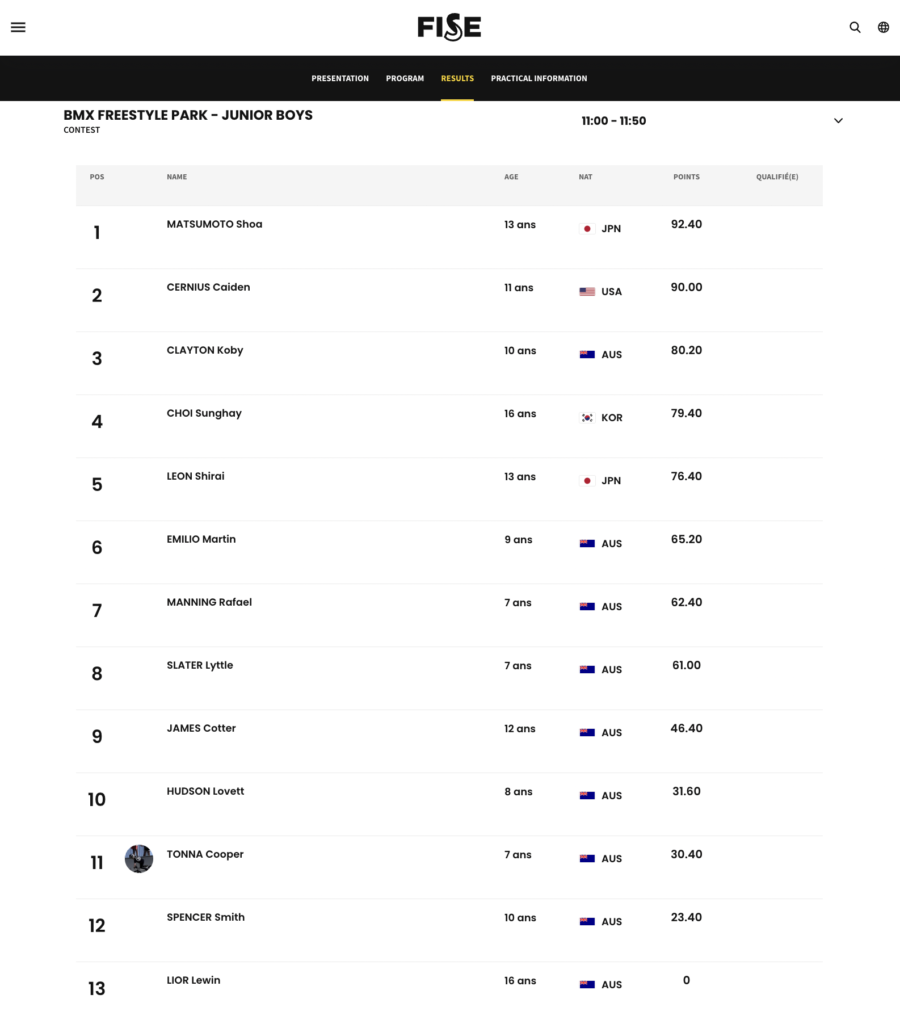Click the USA flag icon
The height and width of the screenshot is (1024, 900).
[x=587, y=292]
